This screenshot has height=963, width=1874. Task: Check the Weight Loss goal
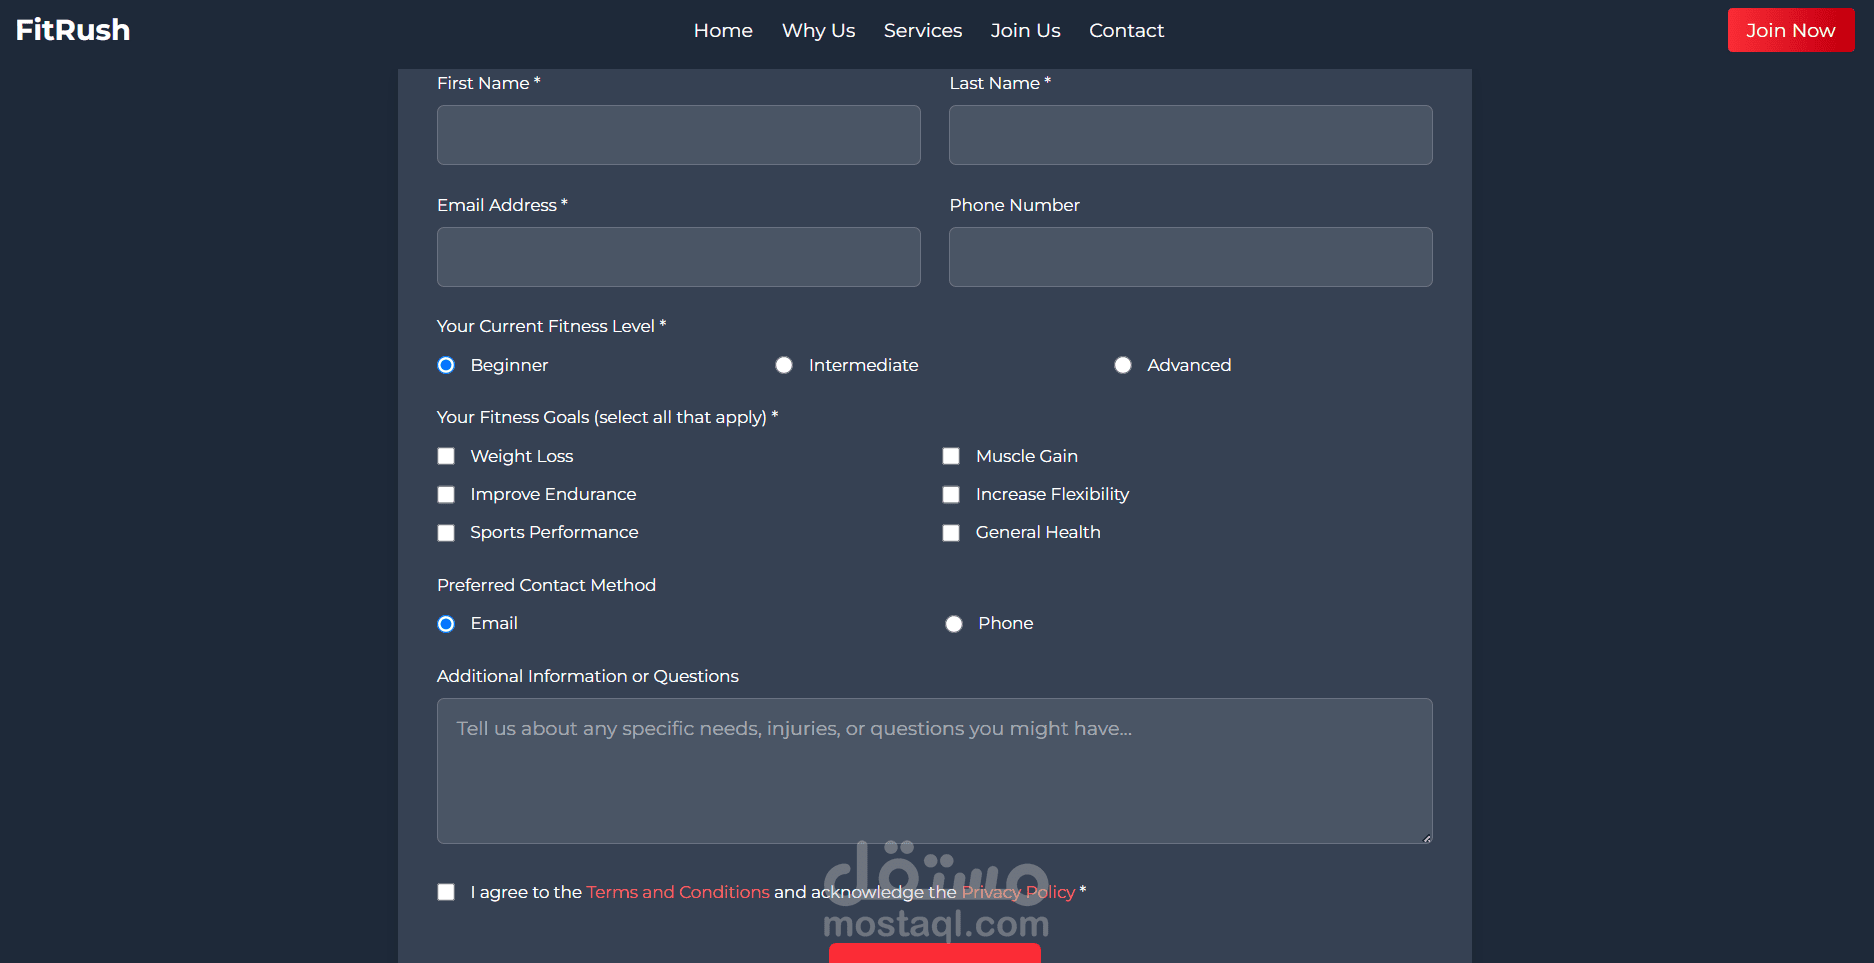coord(446,456)
